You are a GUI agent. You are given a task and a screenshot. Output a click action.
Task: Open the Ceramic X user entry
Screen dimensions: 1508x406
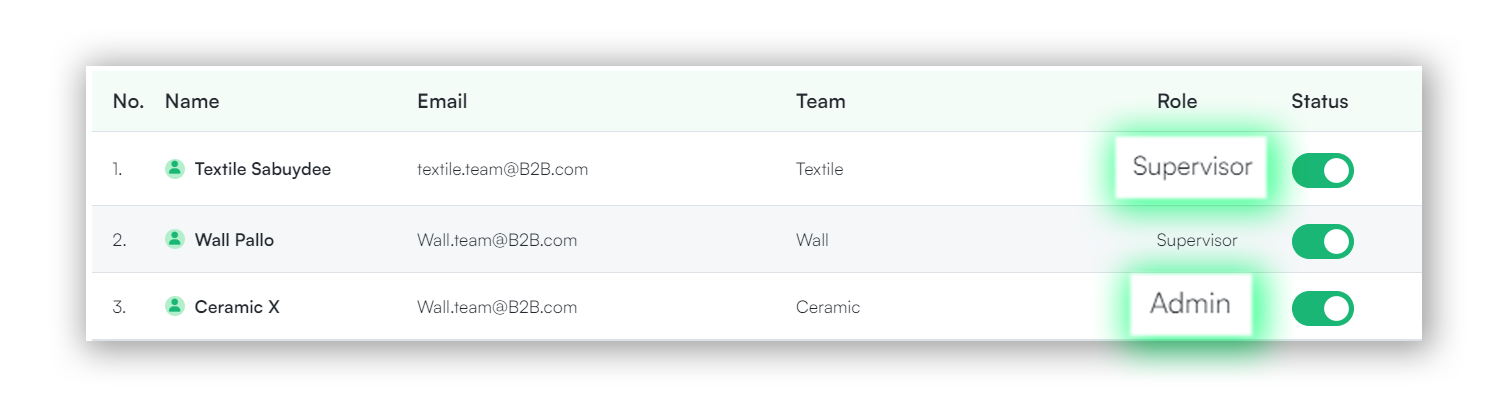[x=237, y=307]
